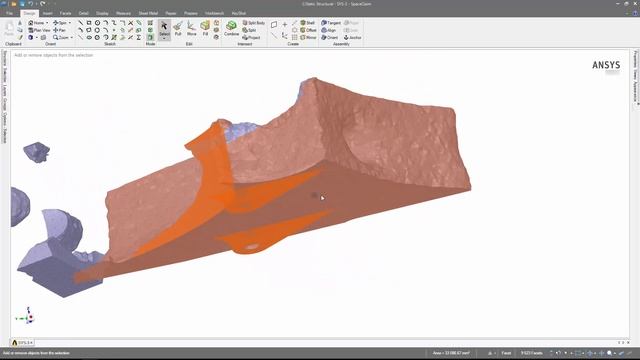
Task: Click the view orientation triad
Action: [26, 316]
